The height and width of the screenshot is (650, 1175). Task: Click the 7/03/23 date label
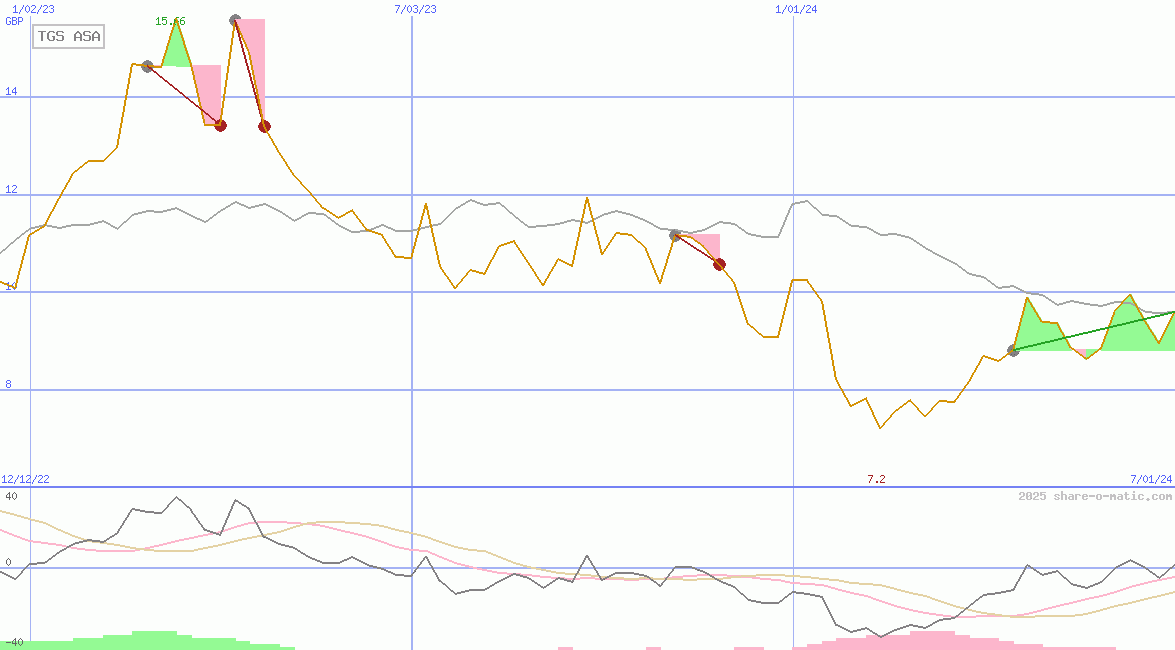[x=415, y=9]
